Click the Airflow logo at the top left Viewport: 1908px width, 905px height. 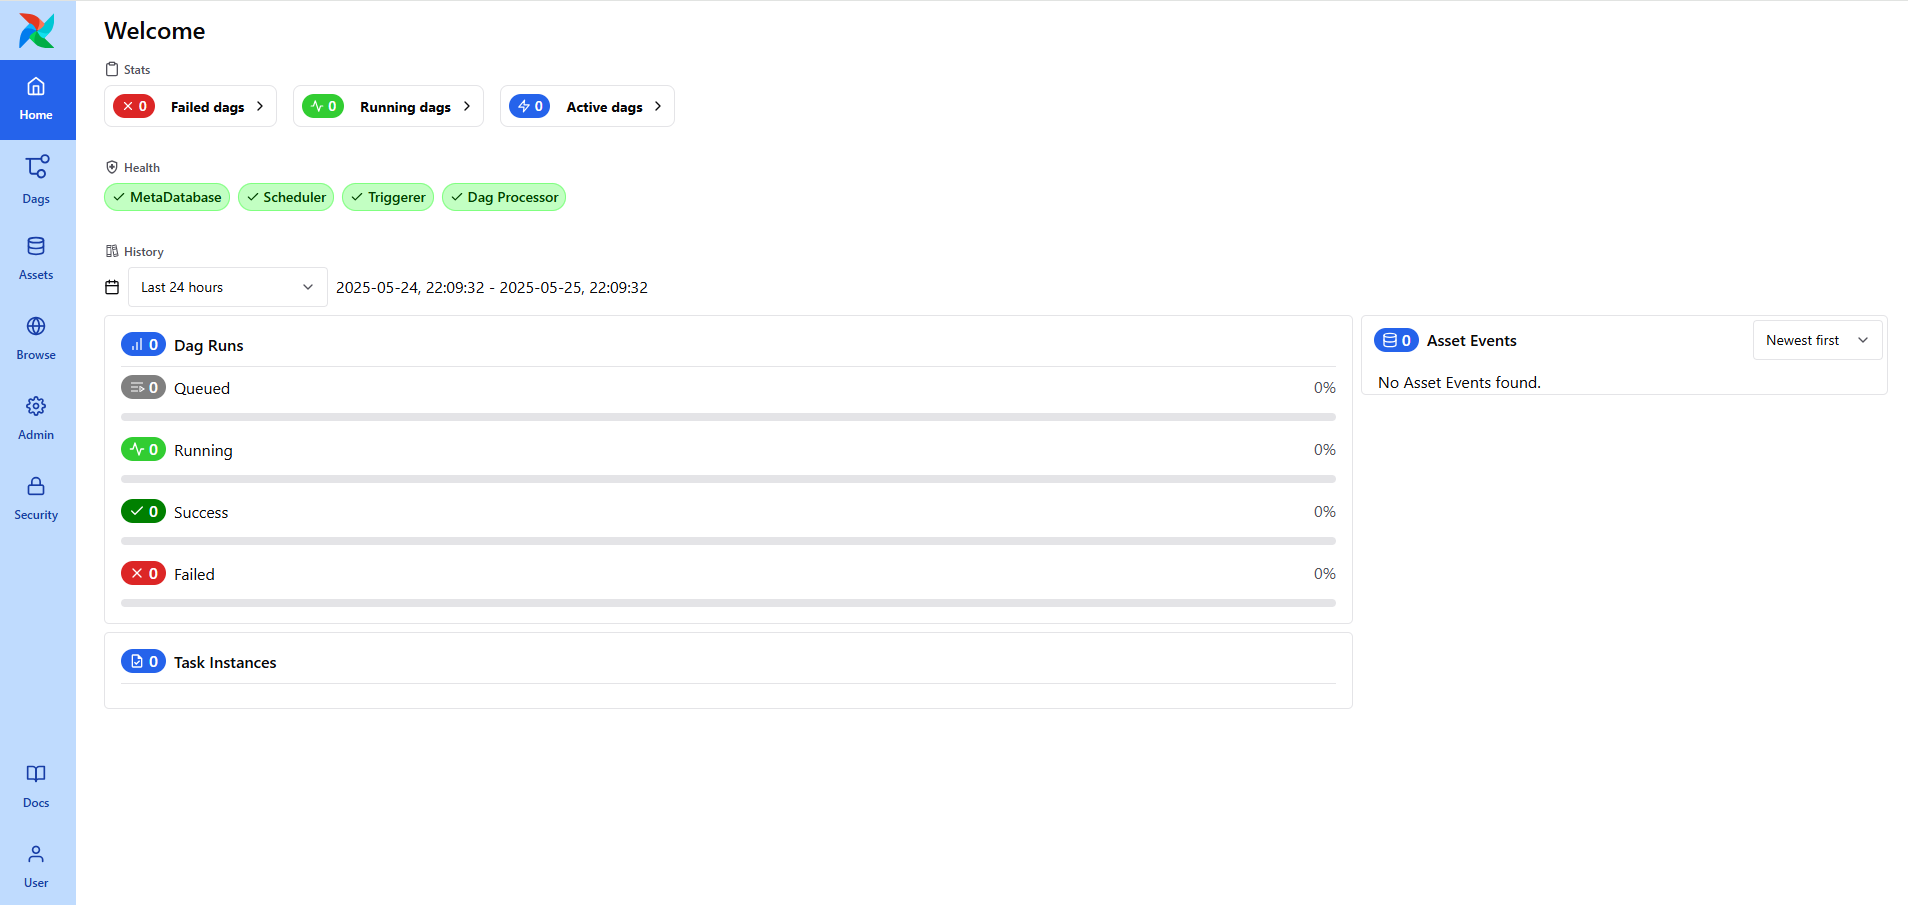click(36, 30)
